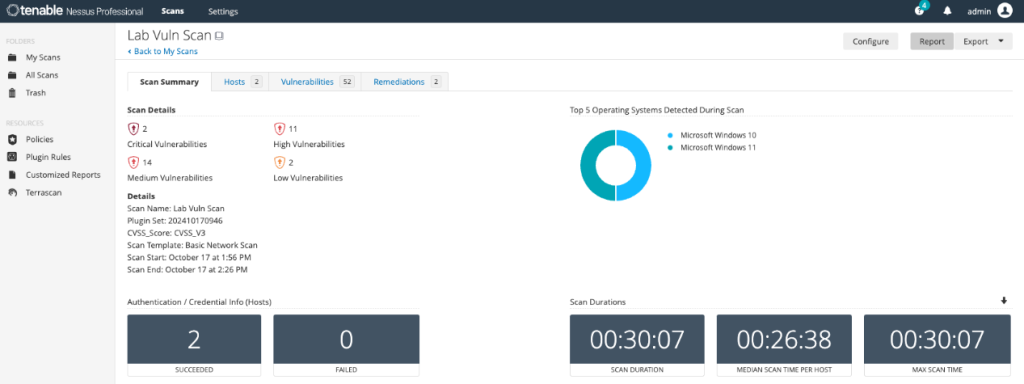Click the Configure button
This screenshot has height=384, width=1024.
pyautogui.click(x=871, y=42)
